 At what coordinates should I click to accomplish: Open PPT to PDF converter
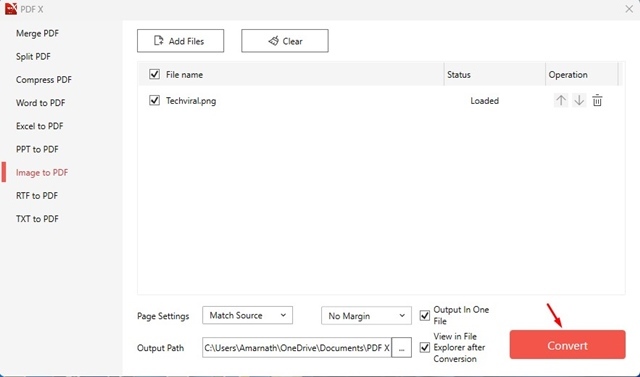click(37, 149)
